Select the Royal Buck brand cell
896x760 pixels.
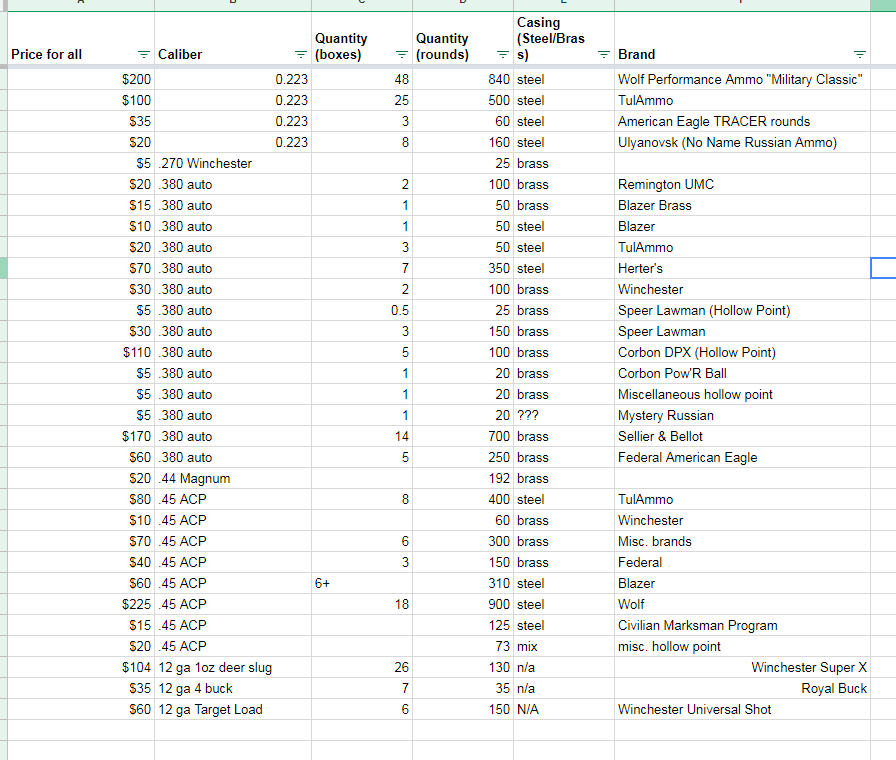pos(742,689)
